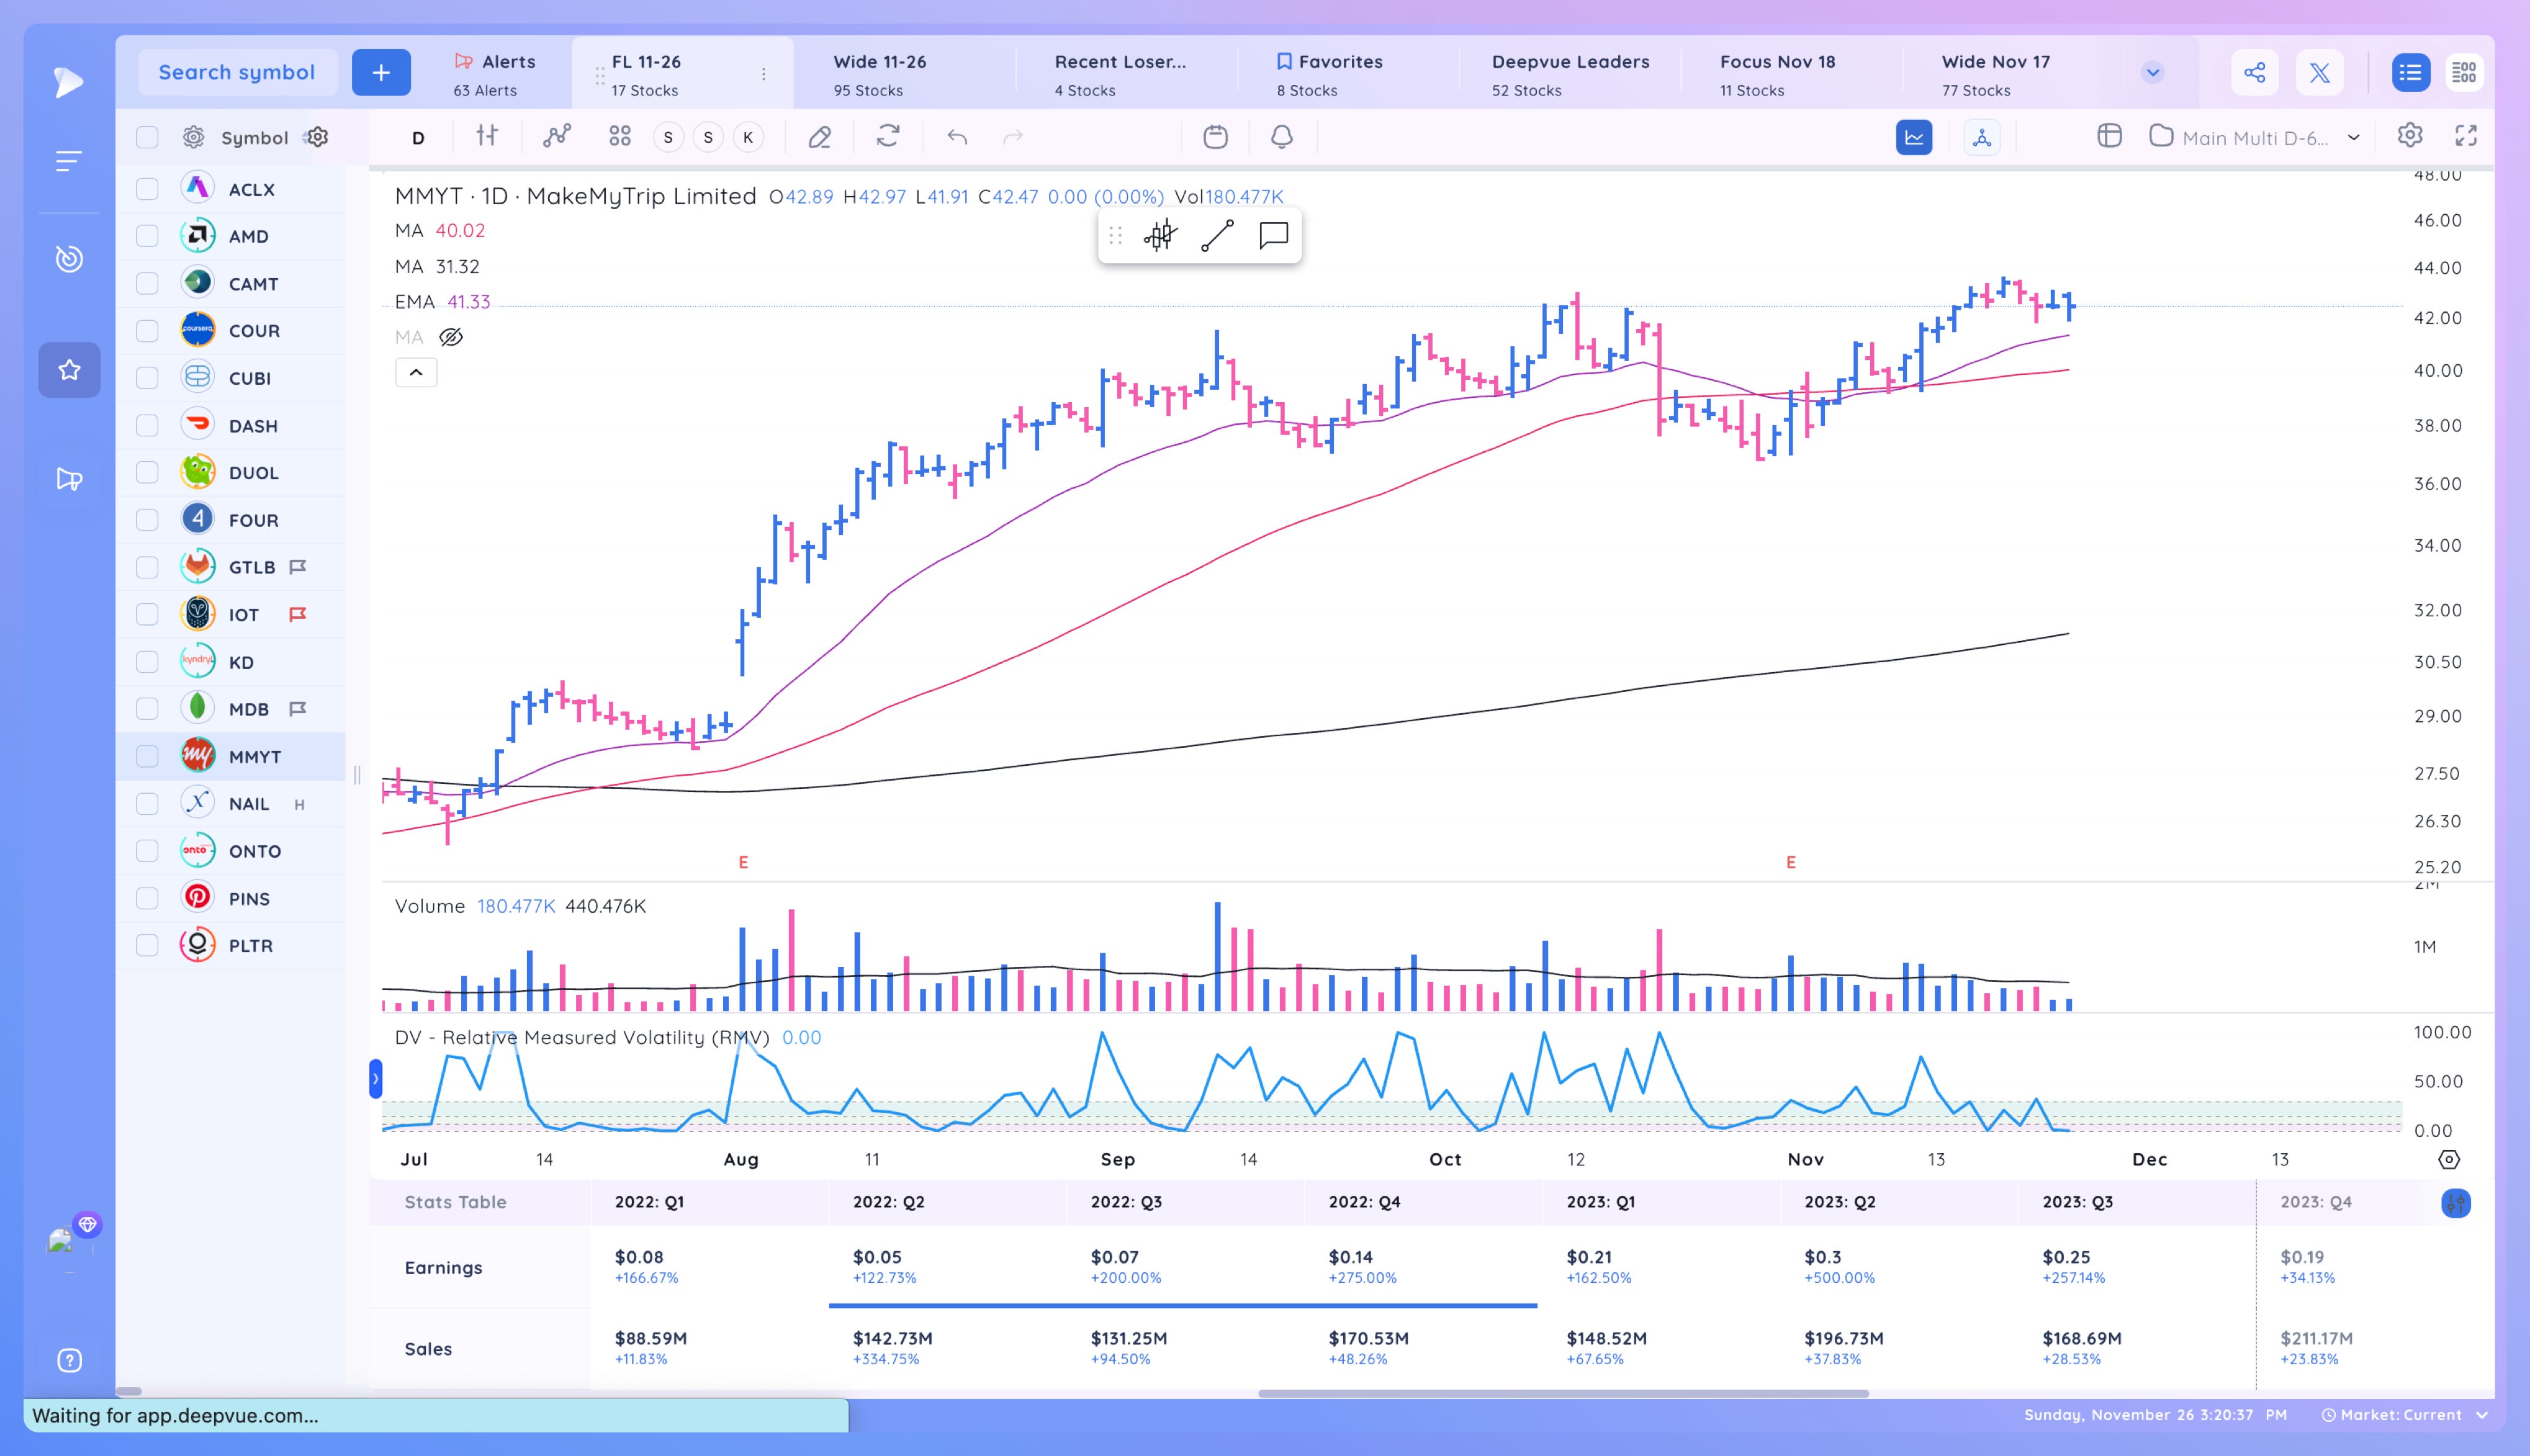Click the blue plus add button
Viewport: 2530px width, 1456px height.
click(x=381, y=72)
